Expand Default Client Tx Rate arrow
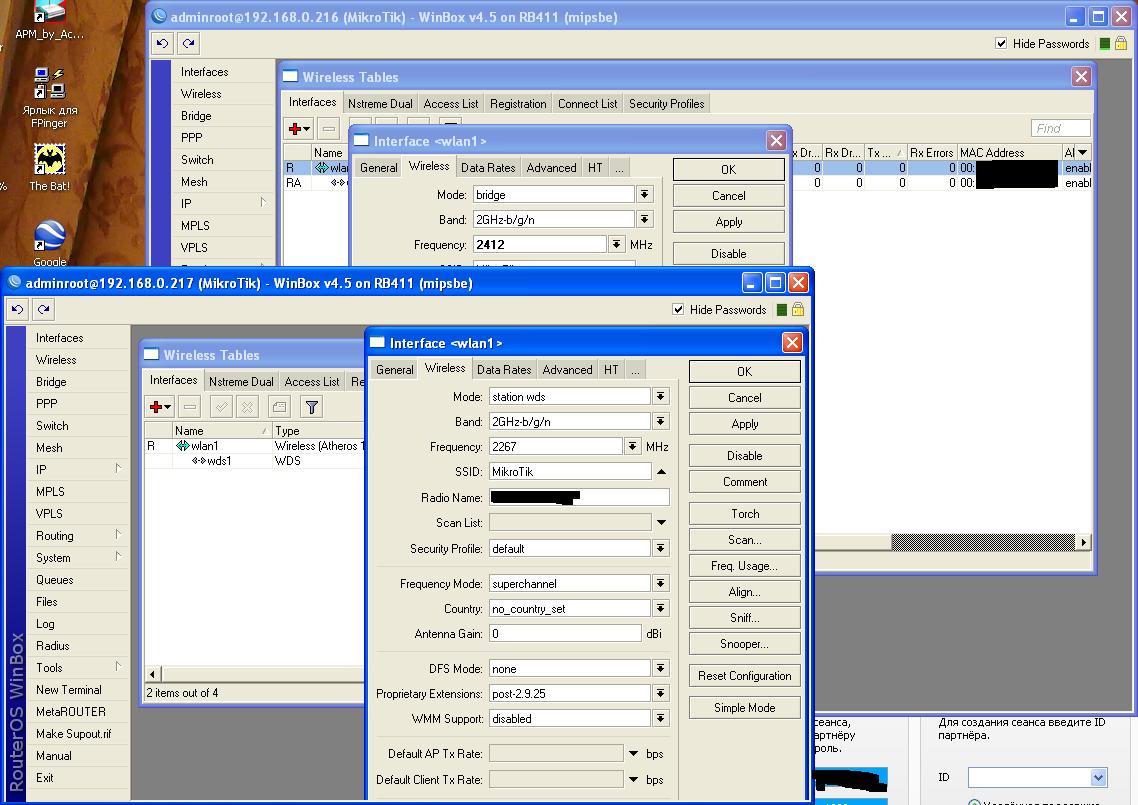Viewport: 1138px width, 805px height. tap(634, 780)
